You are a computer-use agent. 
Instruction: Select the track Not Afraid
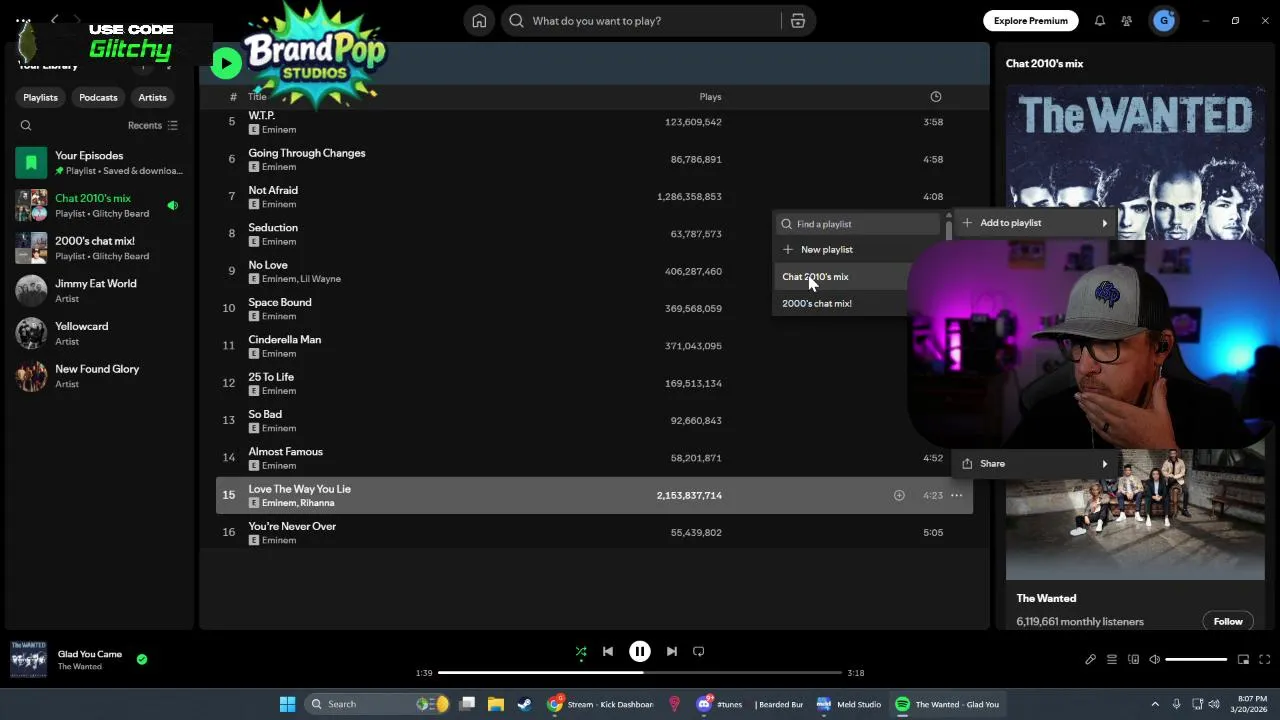tap(594, 197)
